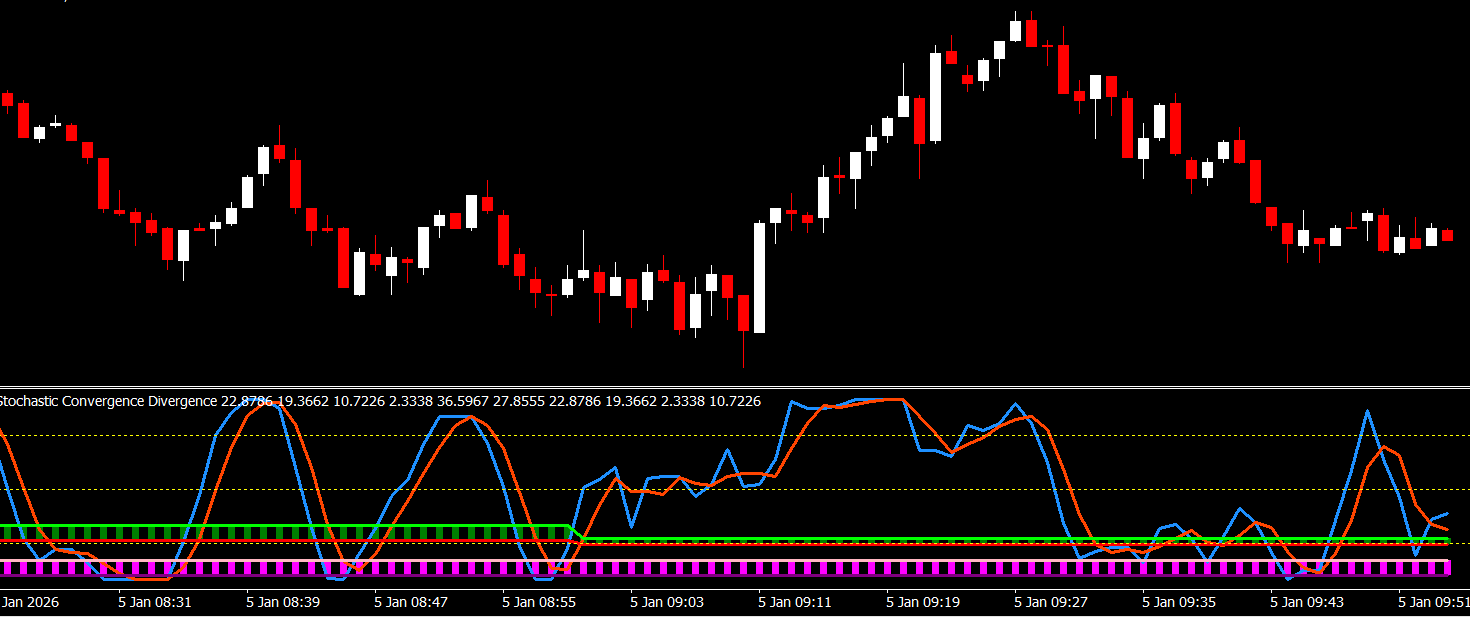Click the 5 Jan 08:55 time label
Viewport: 1470px width, 618px height.
538,602
